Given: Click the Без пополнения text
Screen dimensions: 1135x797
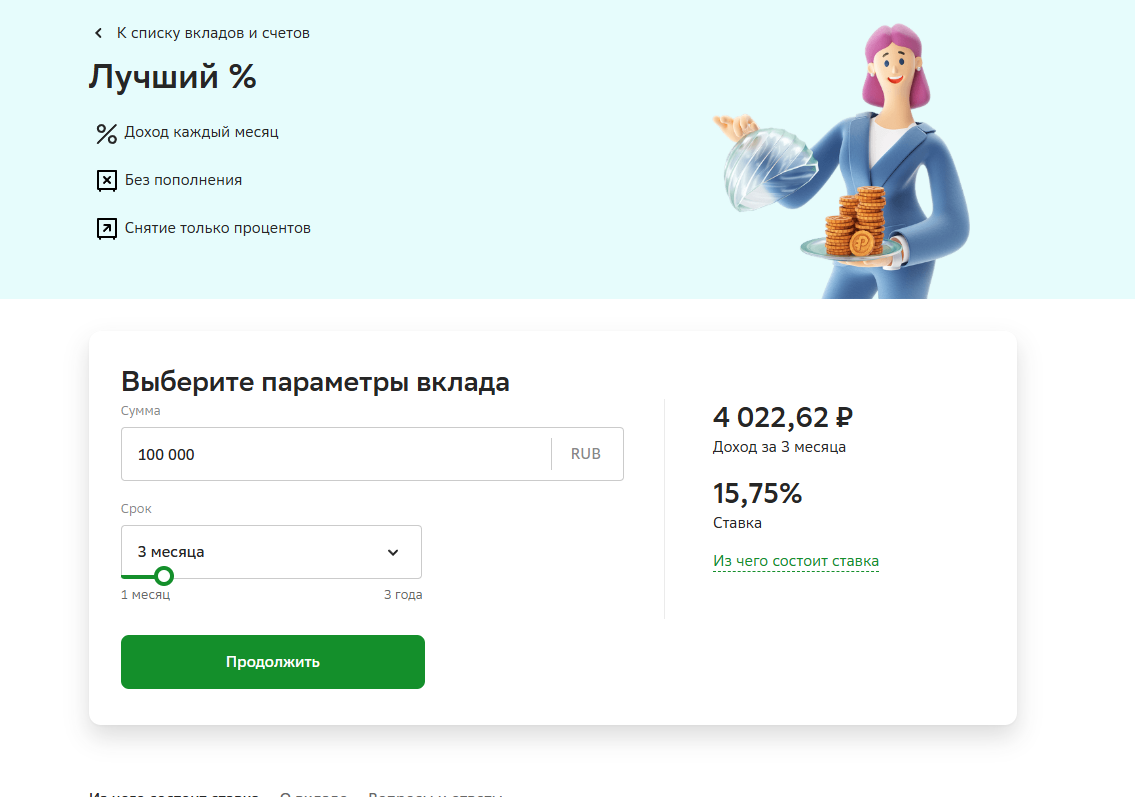Looking at the screenshot, I should [x=183, y=180].
